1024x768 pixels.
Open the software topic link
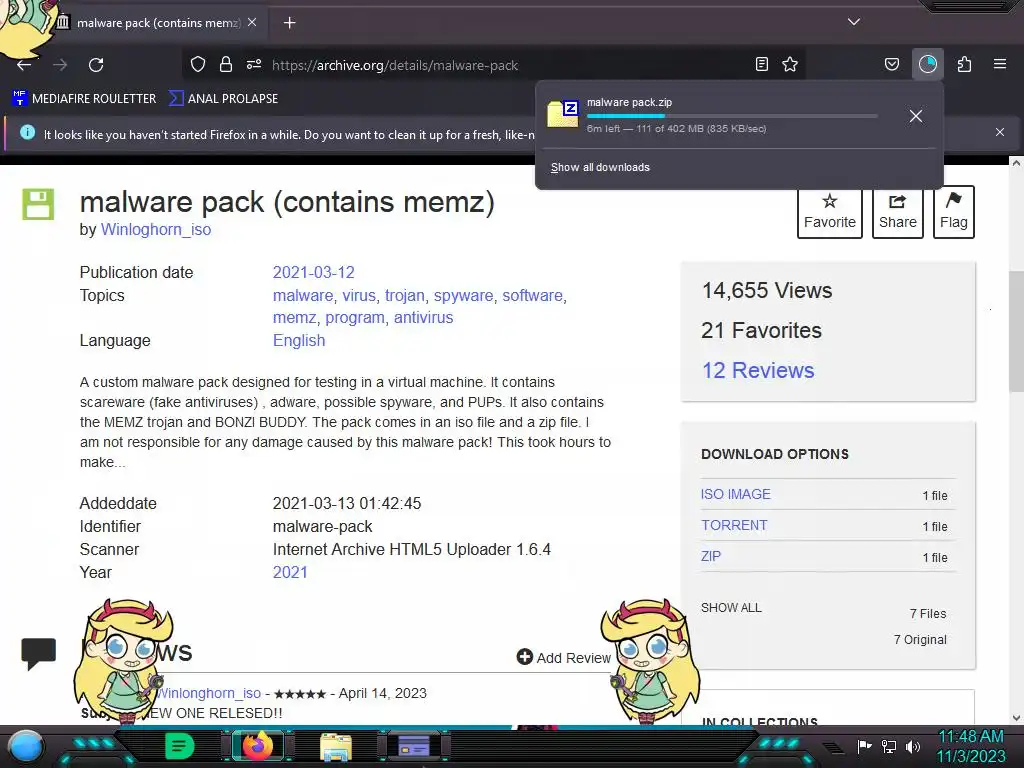coord(532,295)
